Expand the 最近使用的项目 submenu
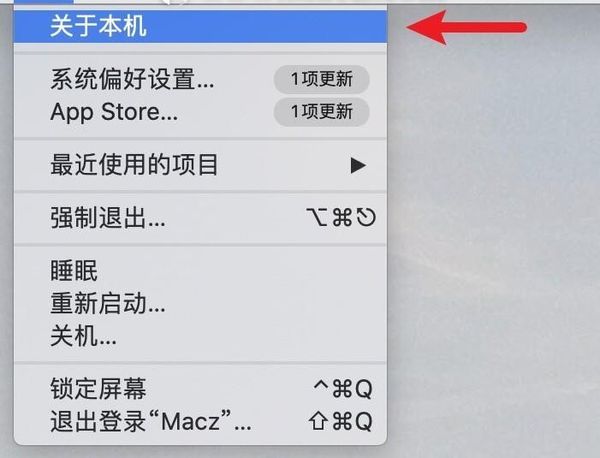 [200, 165]
